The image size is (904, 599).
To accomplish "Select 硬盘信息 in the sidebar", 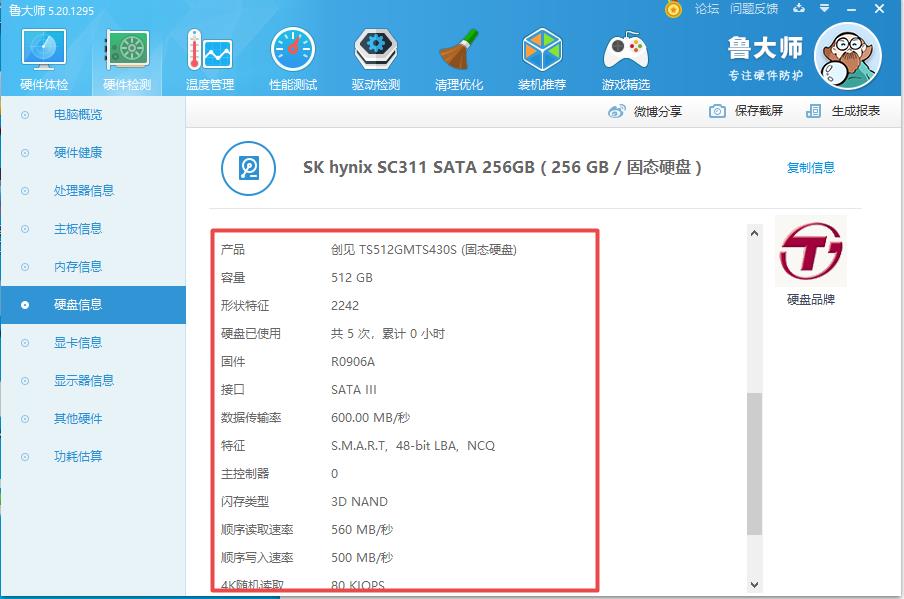I will tap(93, 305).
